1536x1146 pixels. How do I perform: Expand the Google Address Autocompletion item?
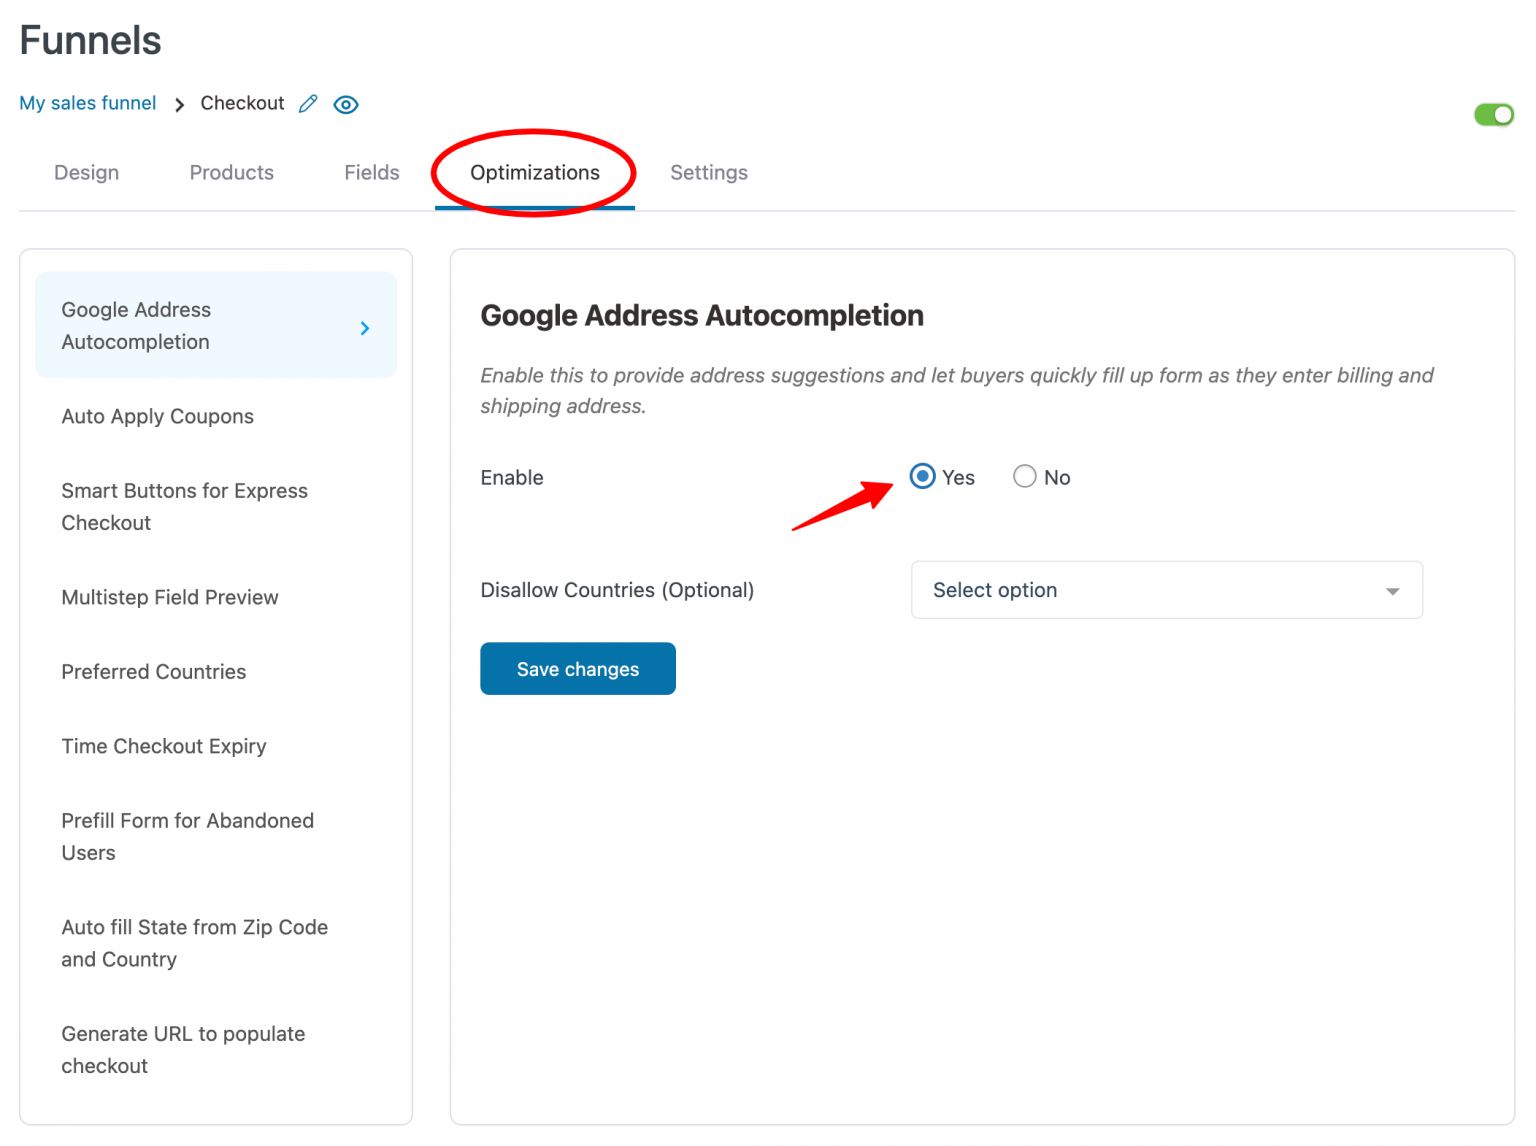(x=216, y=325)
